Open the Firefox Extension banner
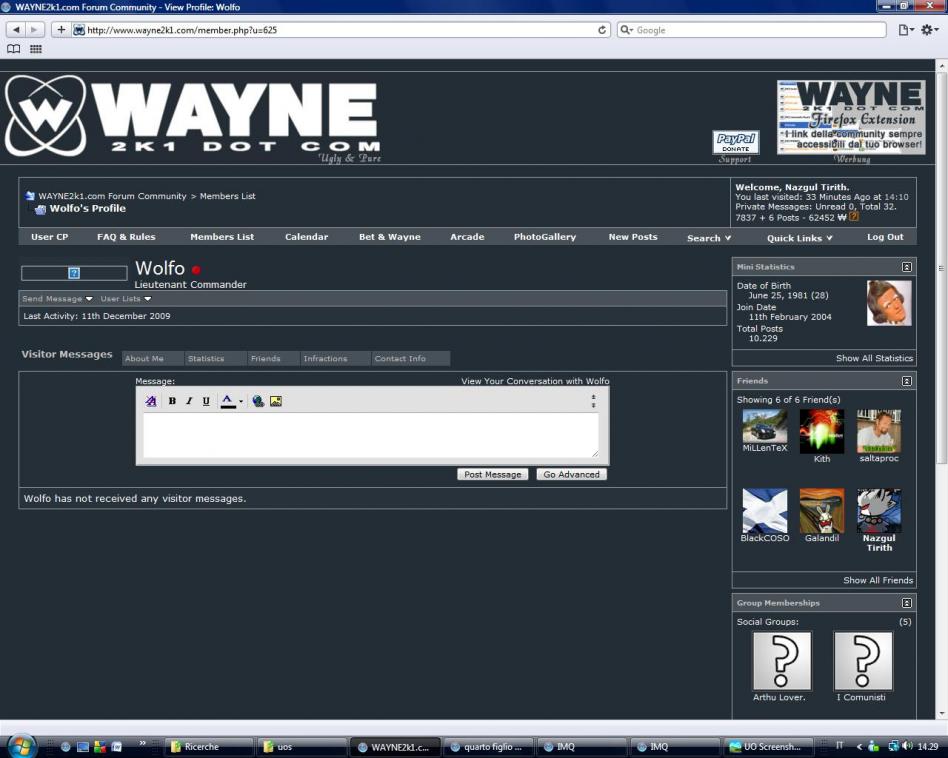This screenshot has width=948, height=758. click(851, 117)
